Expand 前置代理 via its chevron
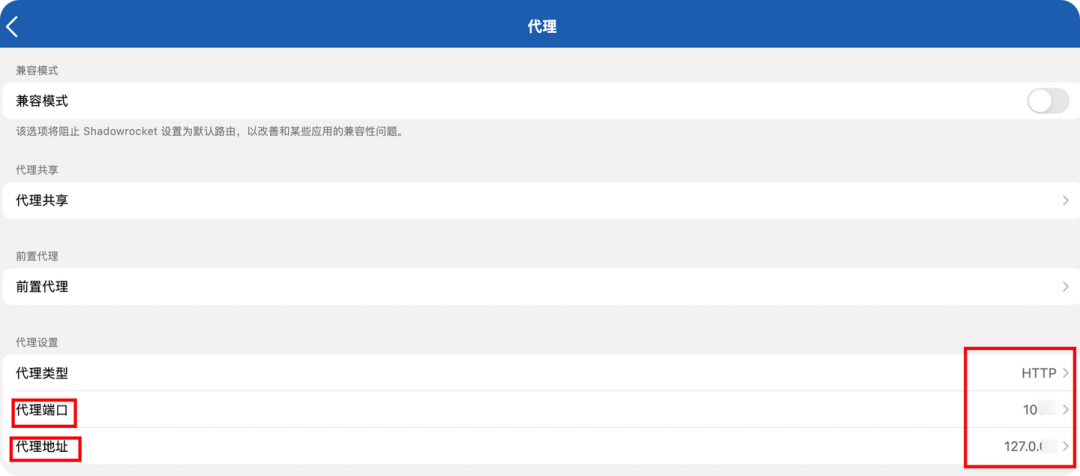Image resolution: width=1080 pixels, height=476 pixels. click(1066, 287)
